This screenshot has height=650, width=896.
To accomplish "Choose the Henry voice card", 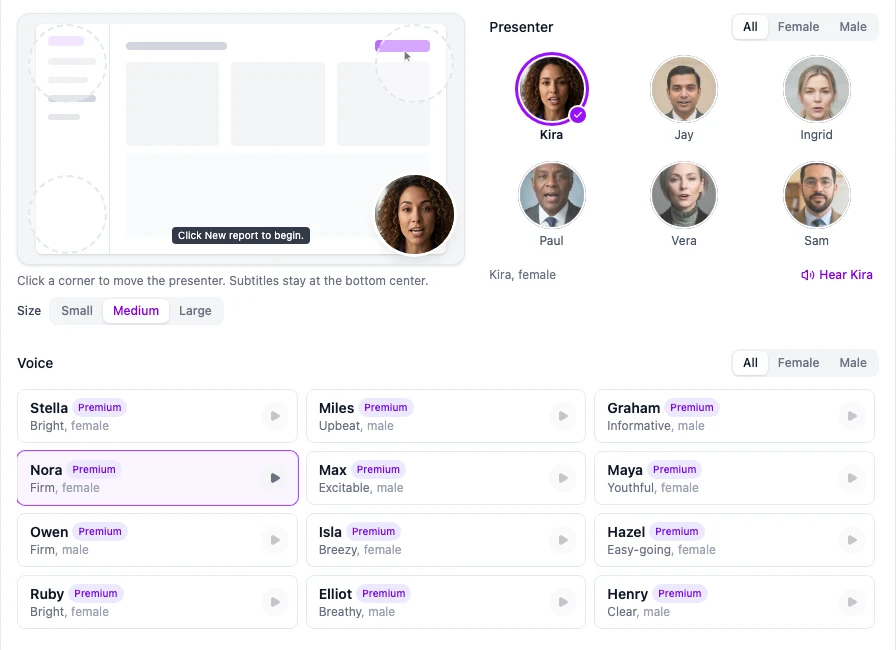I will (x=734, y=601).
